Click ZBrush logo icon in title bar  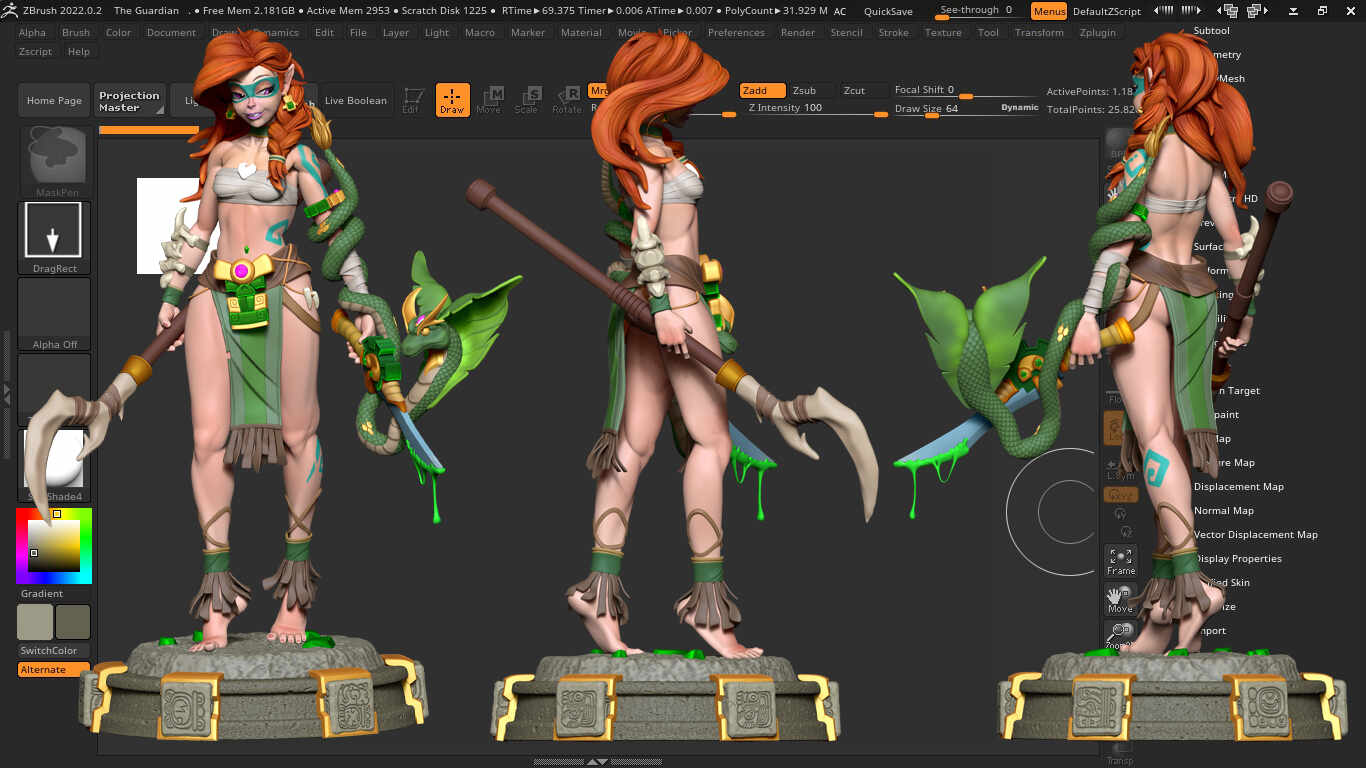[8, 10]
